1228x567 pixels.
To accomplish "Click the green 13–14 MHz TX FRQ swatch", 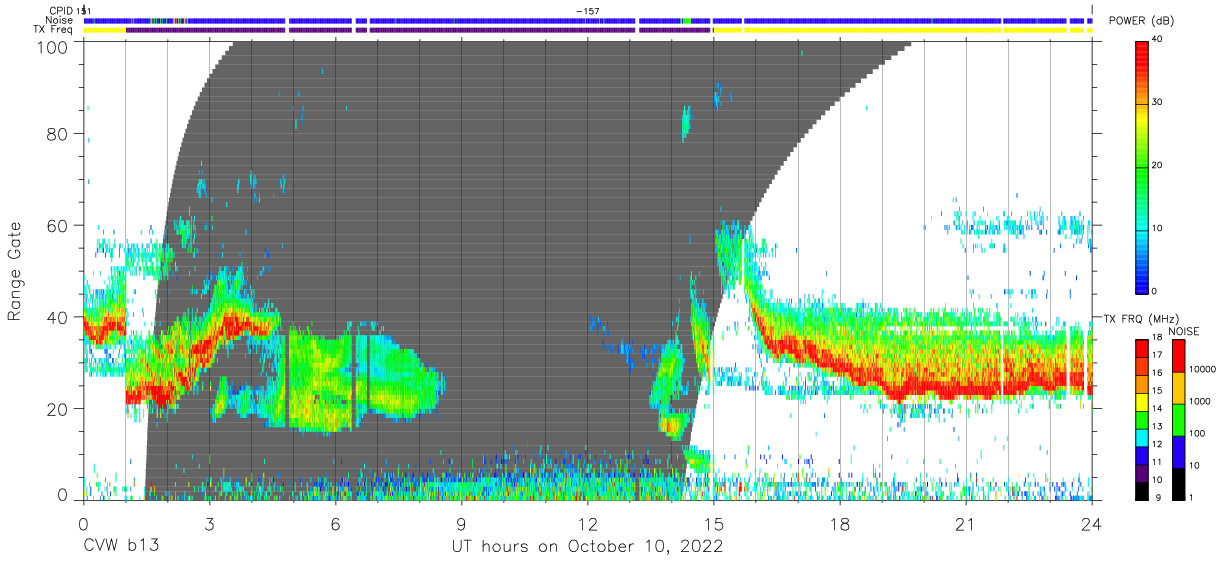I will point(1142,420).
